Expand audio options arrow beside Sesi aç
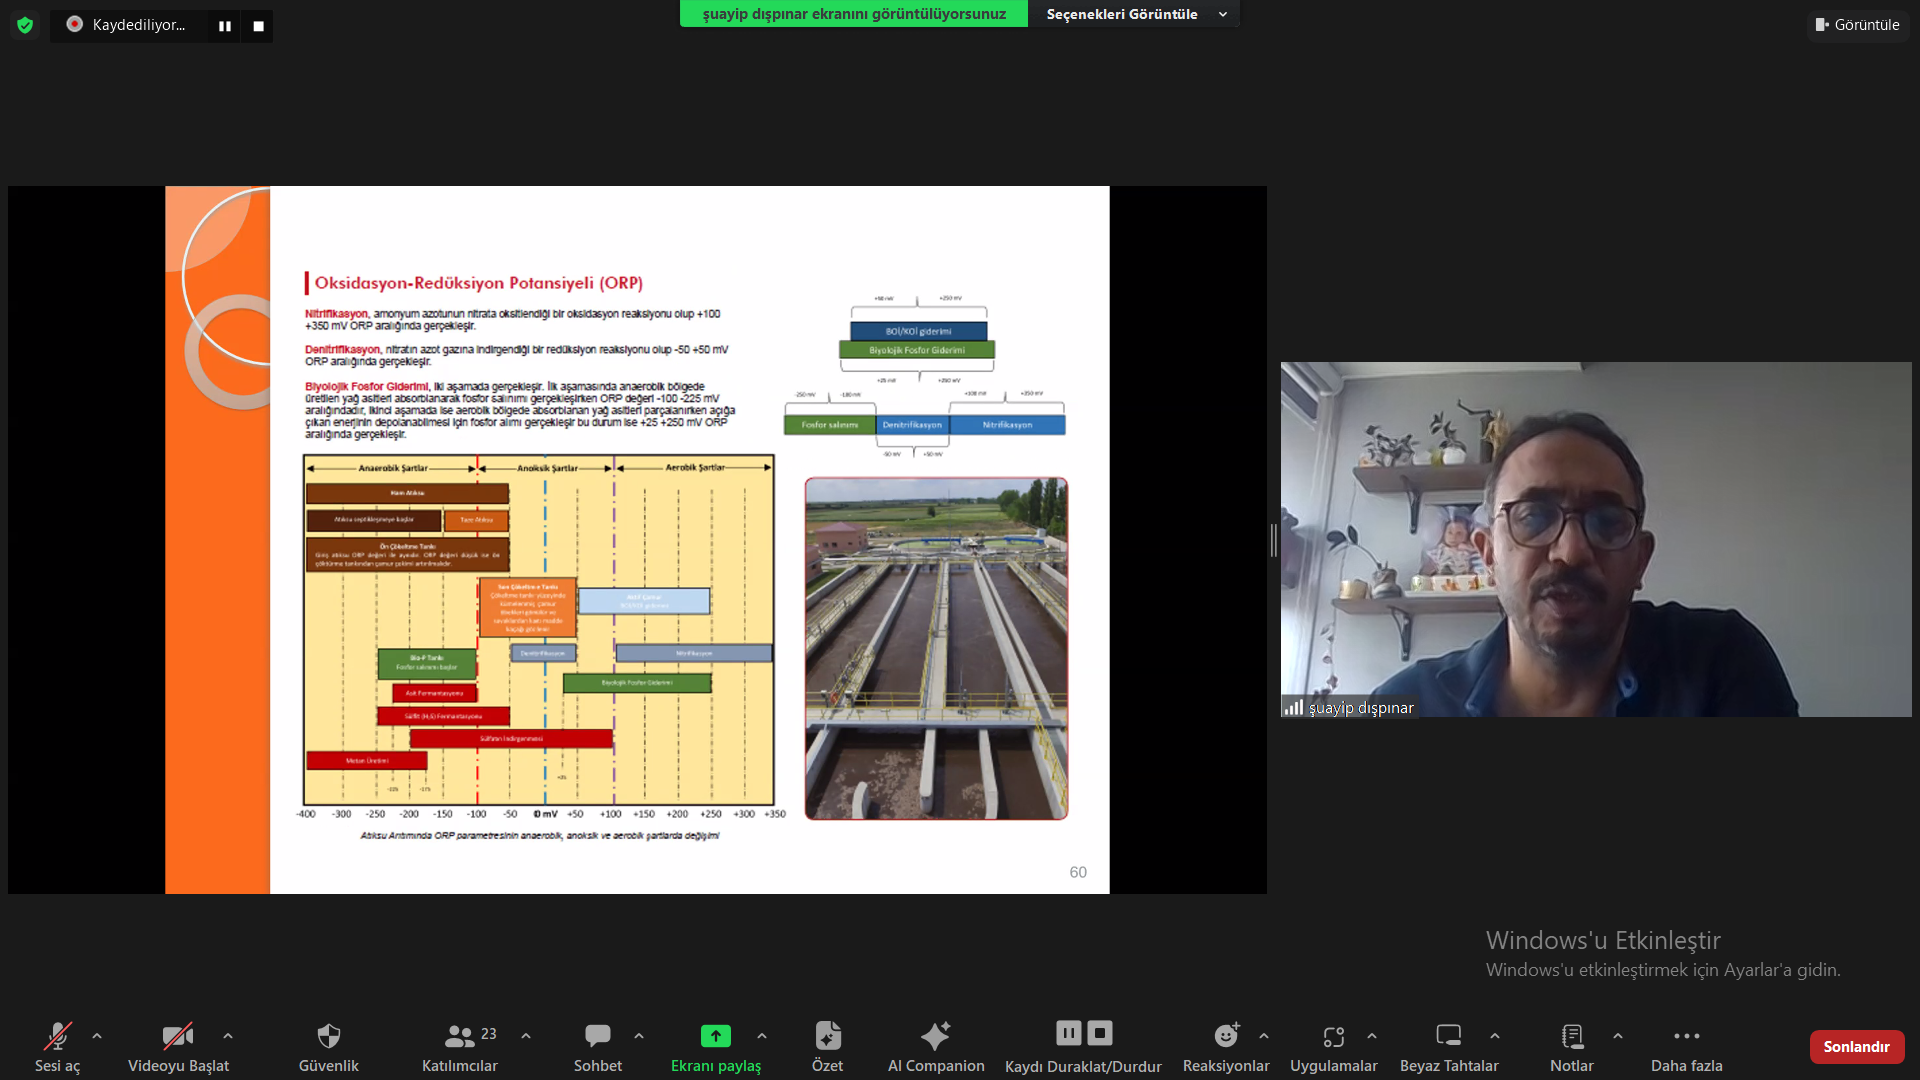 [x=97, y=1036]
